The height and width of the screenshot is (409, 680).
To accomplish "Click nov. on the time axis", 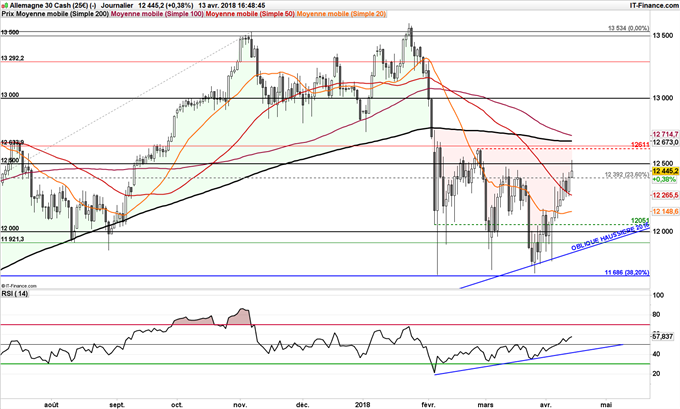I will tap(240, 405).
